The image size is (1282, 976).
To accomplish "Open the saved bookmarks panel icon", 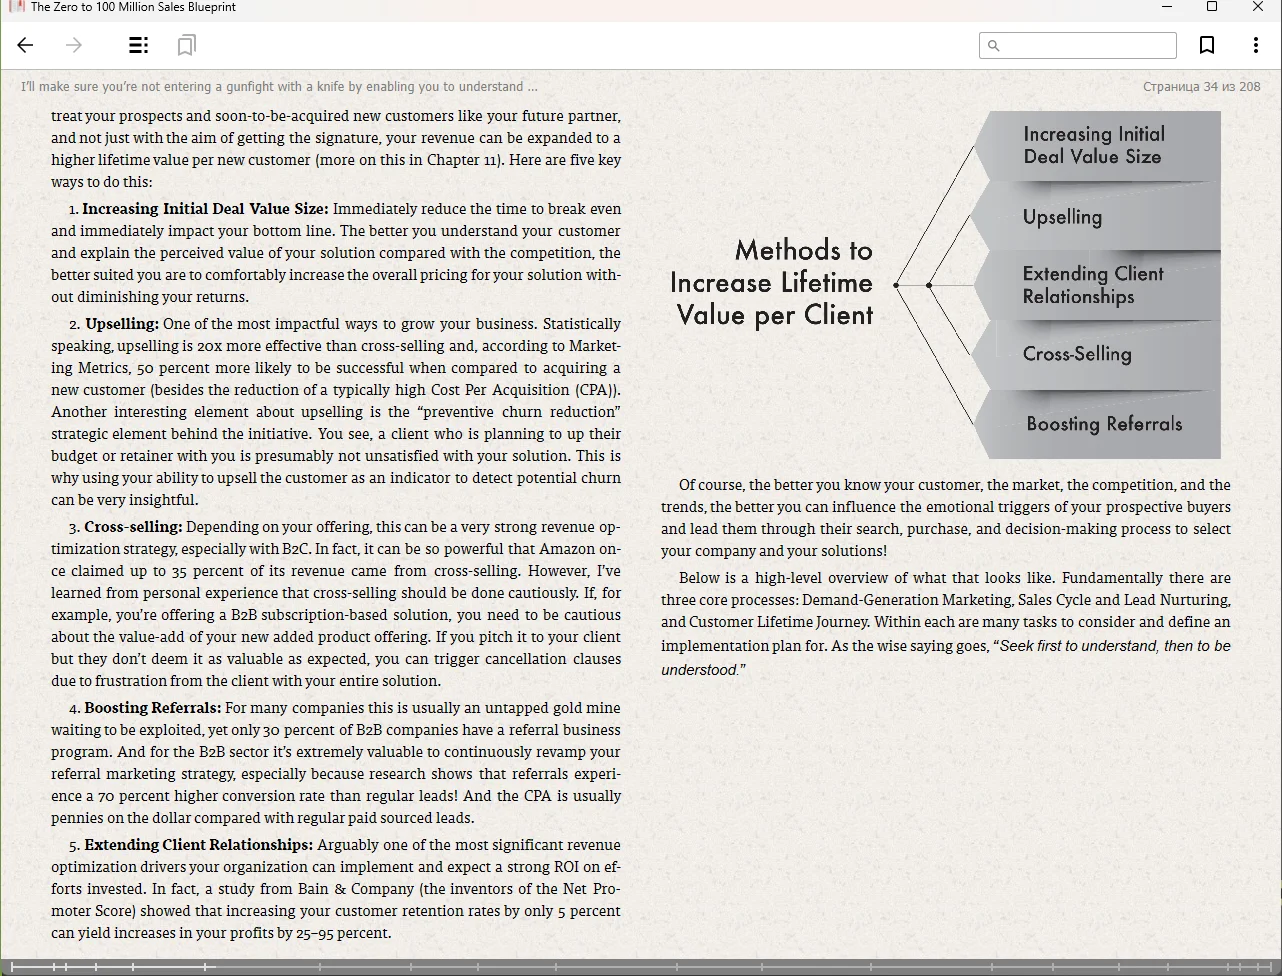I will click(x=186, y=45).
